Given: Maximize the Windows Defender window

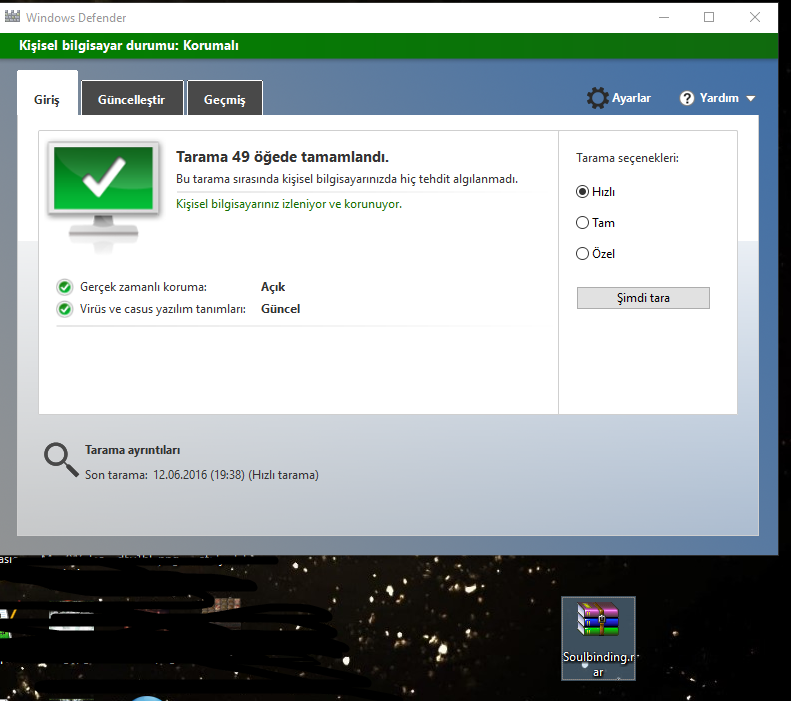Looking at the screenshot, I should click(x=709, y=17).
